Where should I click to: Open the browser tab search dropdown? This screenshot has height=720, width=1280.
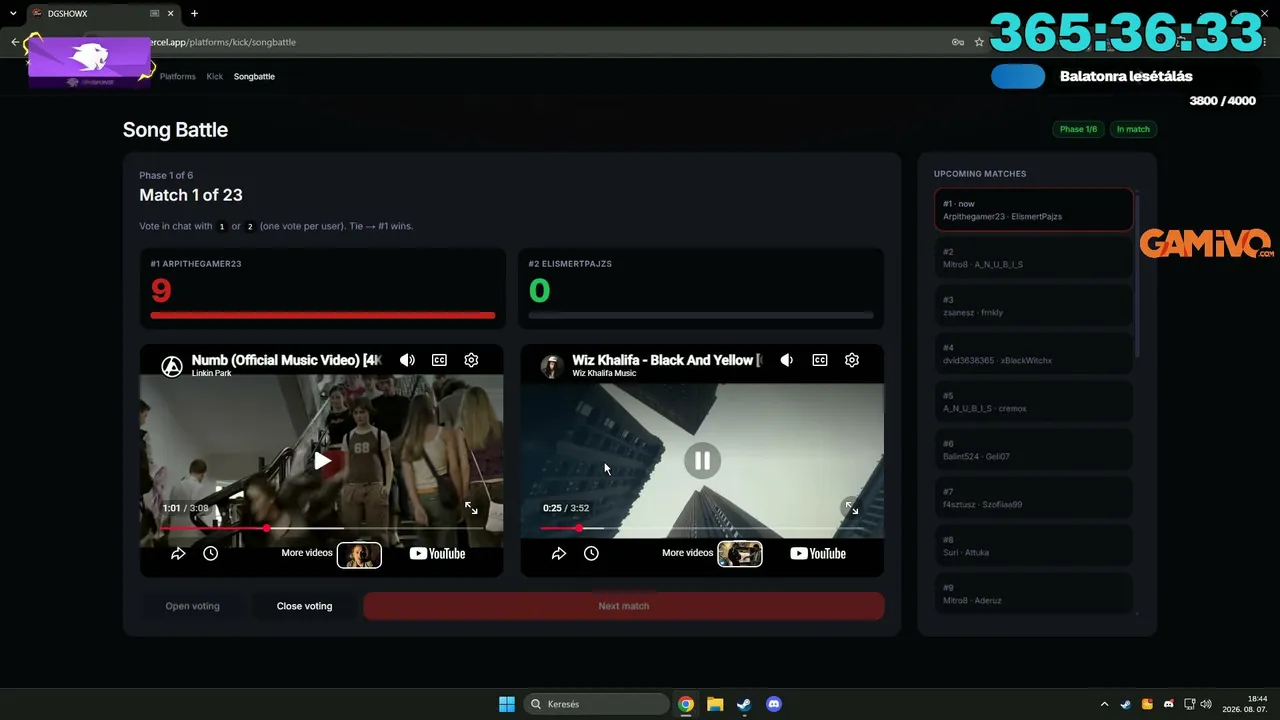[x=12, y=13]
